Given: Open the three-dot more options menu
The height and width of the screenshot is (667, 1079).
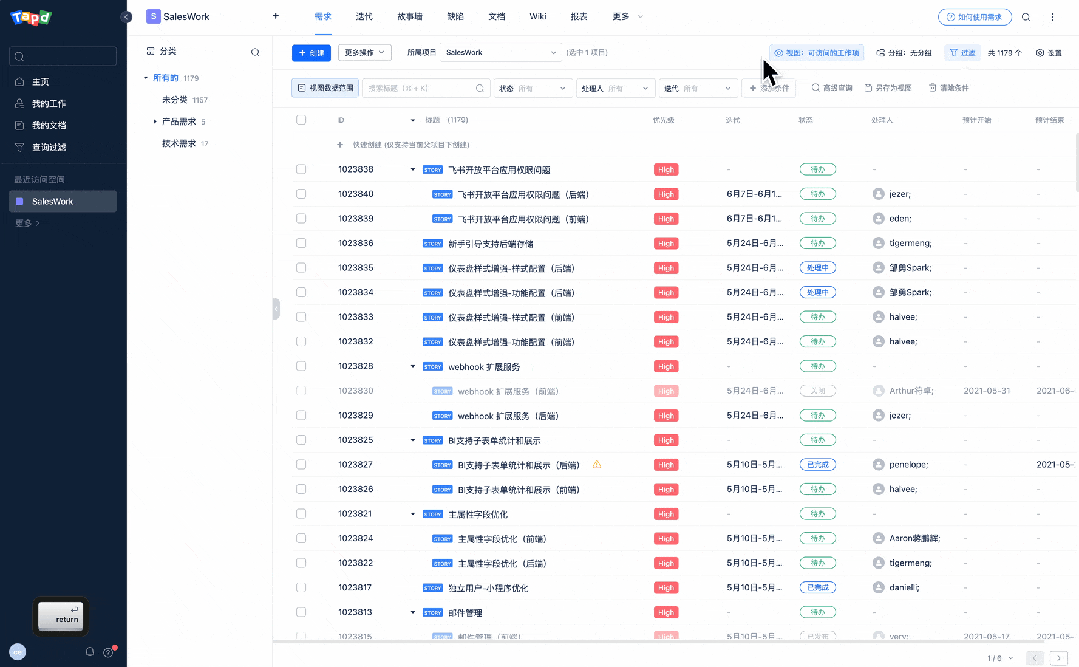Looking at the screenshot, I should pyautogui.click(x=1052, y=17).
